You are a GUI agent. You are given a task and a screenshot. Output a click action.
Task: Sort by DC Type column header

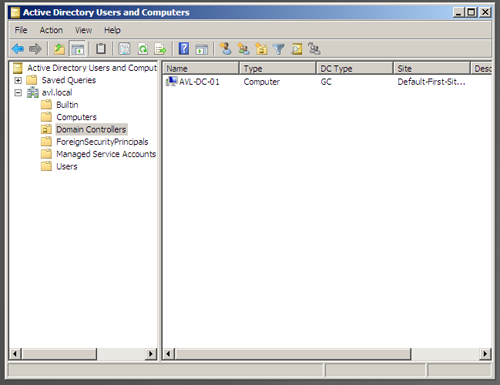[355, 68]
